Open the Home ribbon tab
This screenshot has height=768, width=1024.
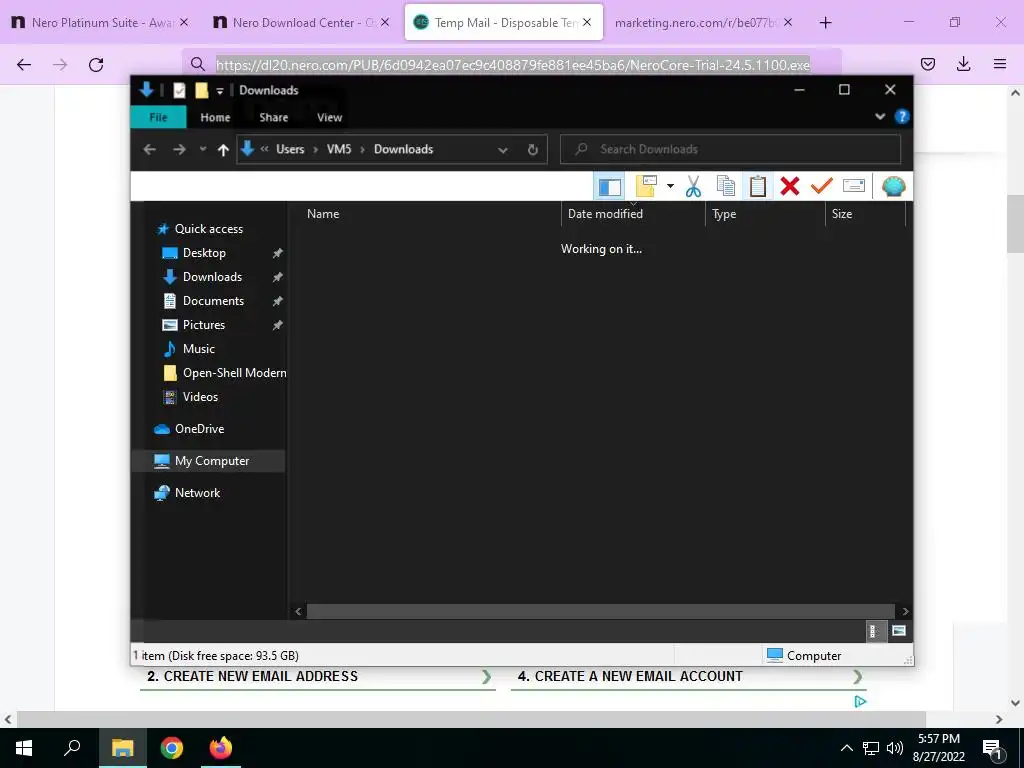tap(215, 117)
